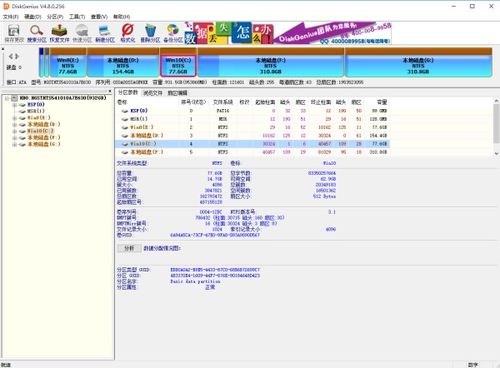The image size is (500, 368).
Task: Maximize the DiskGenius window
Action: tap(472, 6)
